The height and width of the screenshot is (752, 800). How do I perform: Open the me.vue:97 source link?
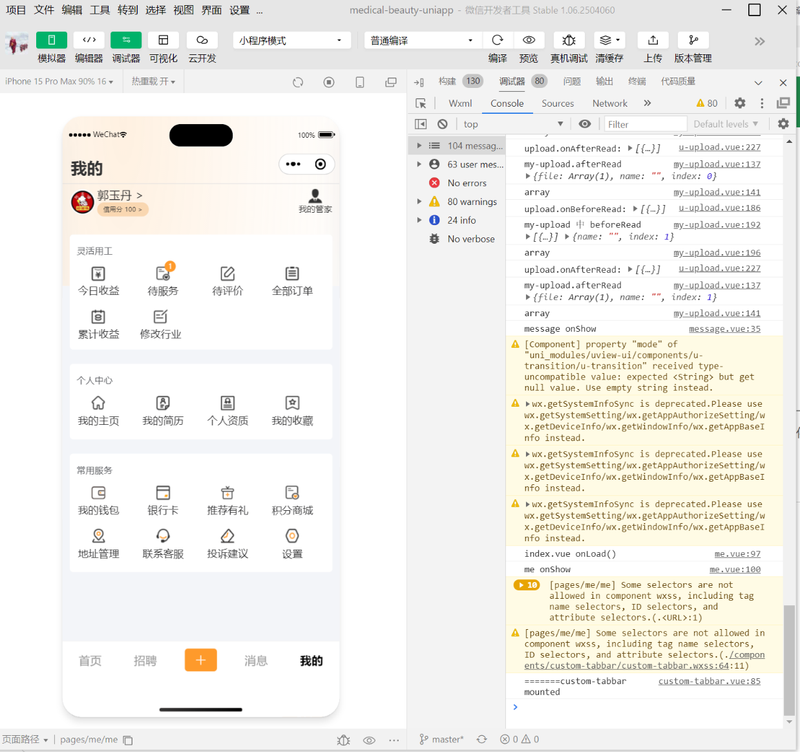click(x=736, y=554)
